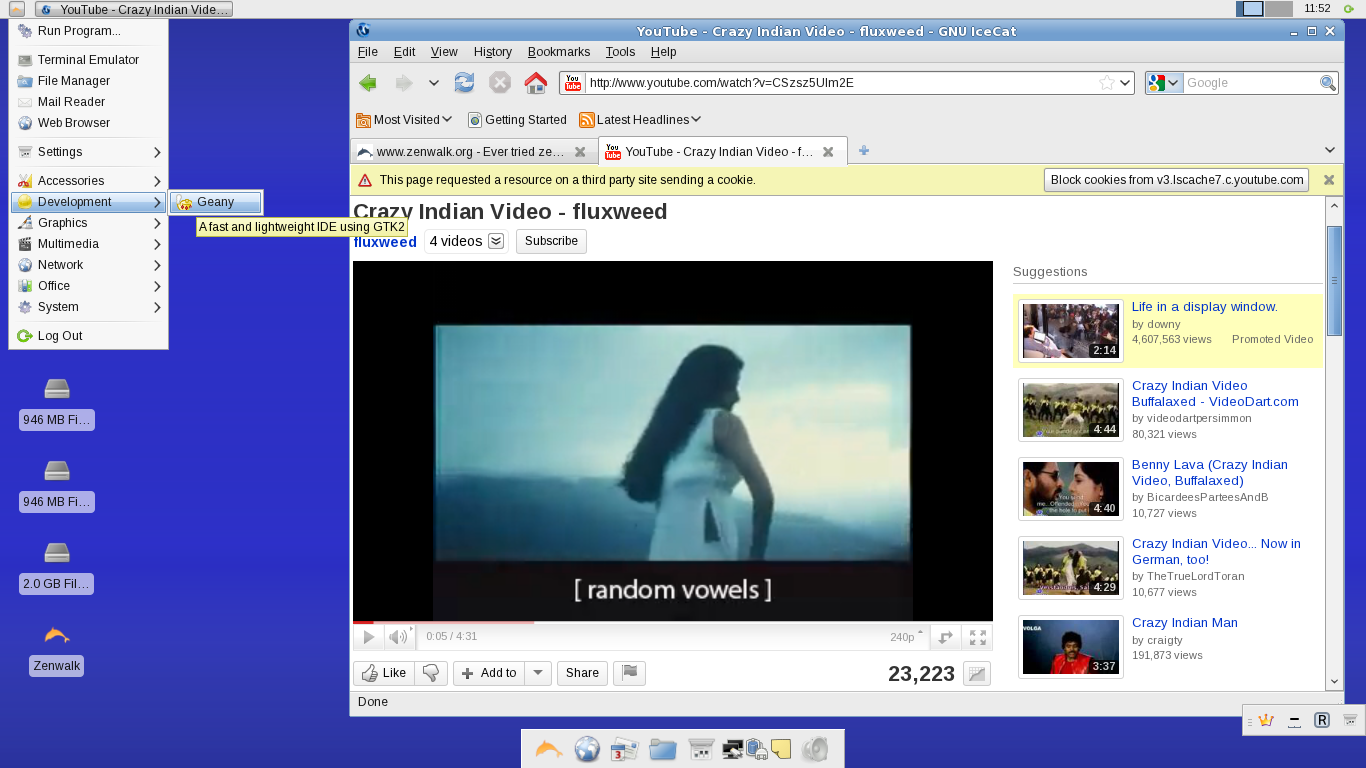The width and height of the screenshot is (1366, 768).
Task: Open the Add to dropdown arrow
Action: click(x=538, y=673)
